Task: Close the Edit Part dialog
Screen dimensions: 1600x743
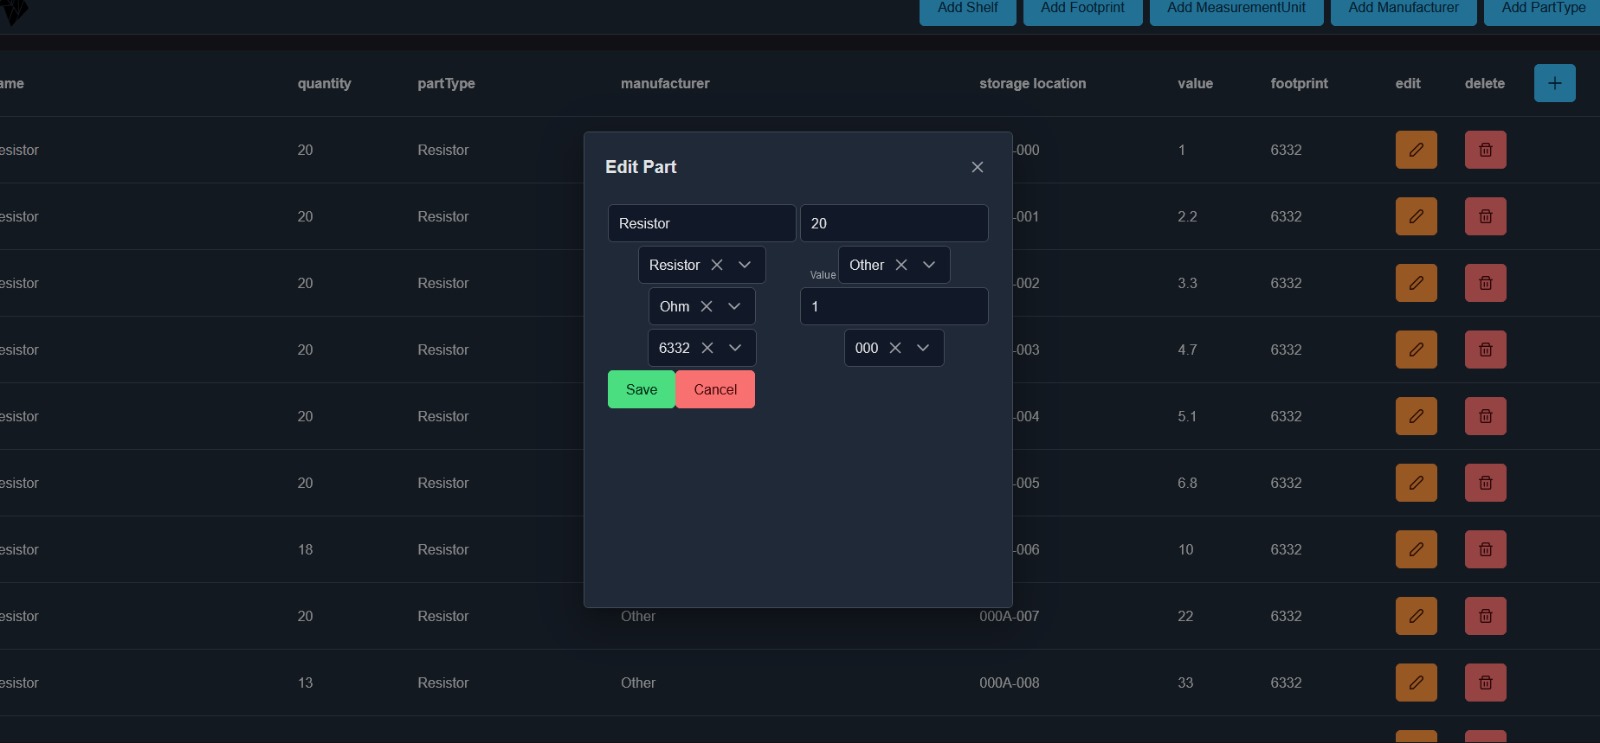Action: tap(977, 167)
